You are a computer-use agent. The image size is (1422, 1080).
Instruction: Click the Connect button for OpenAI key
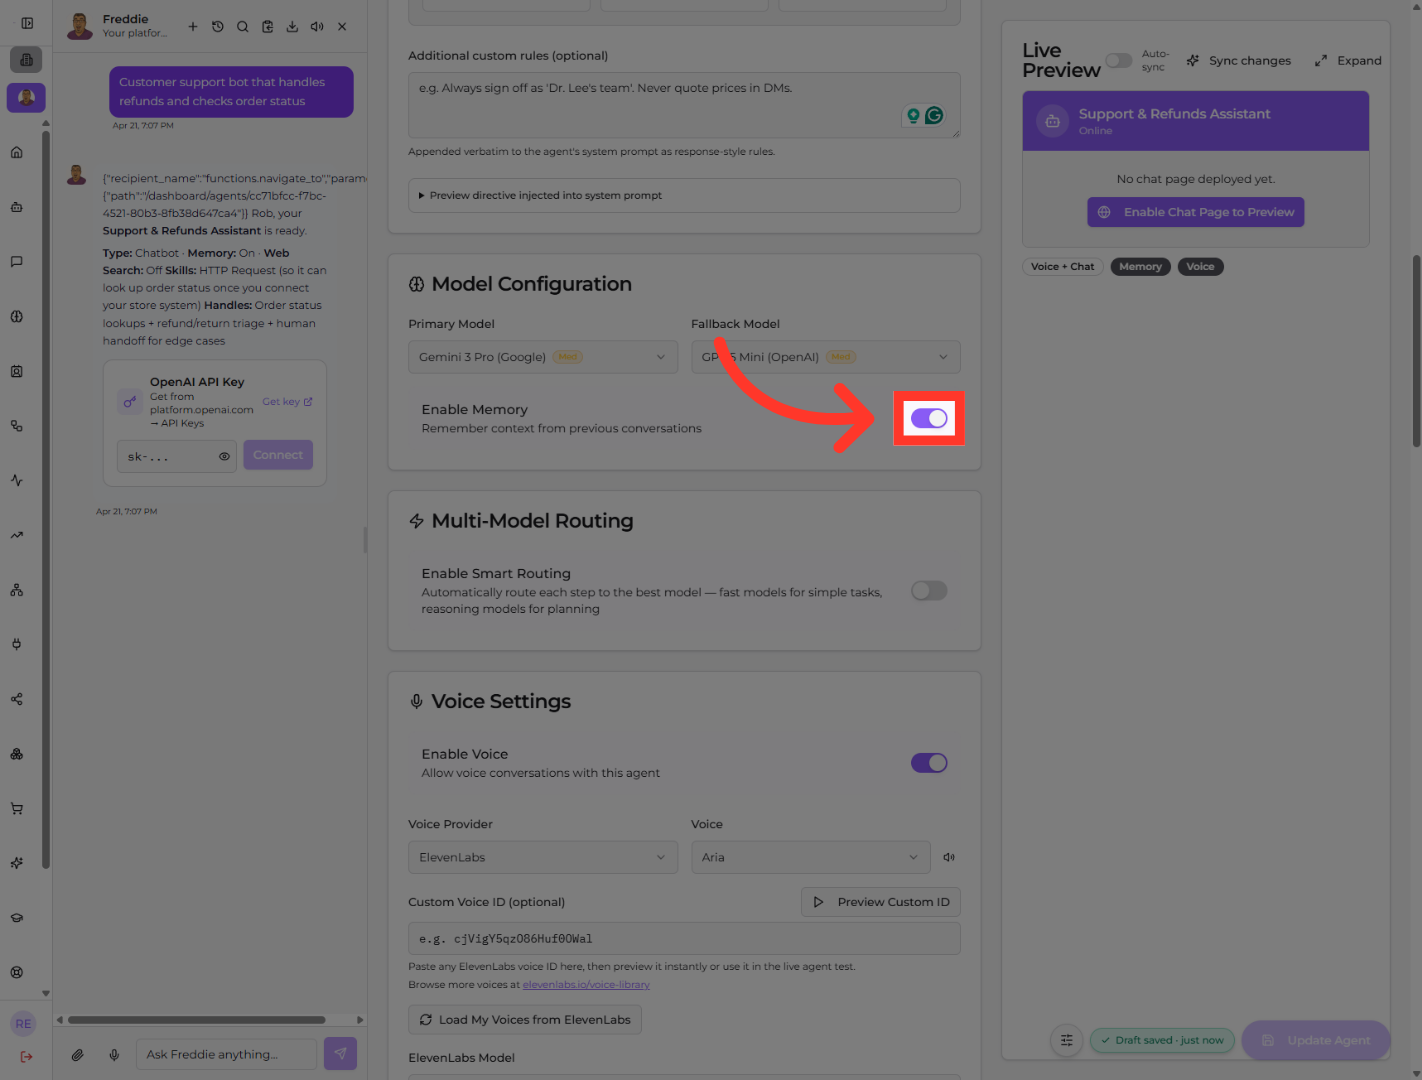(x=278, y=455)
